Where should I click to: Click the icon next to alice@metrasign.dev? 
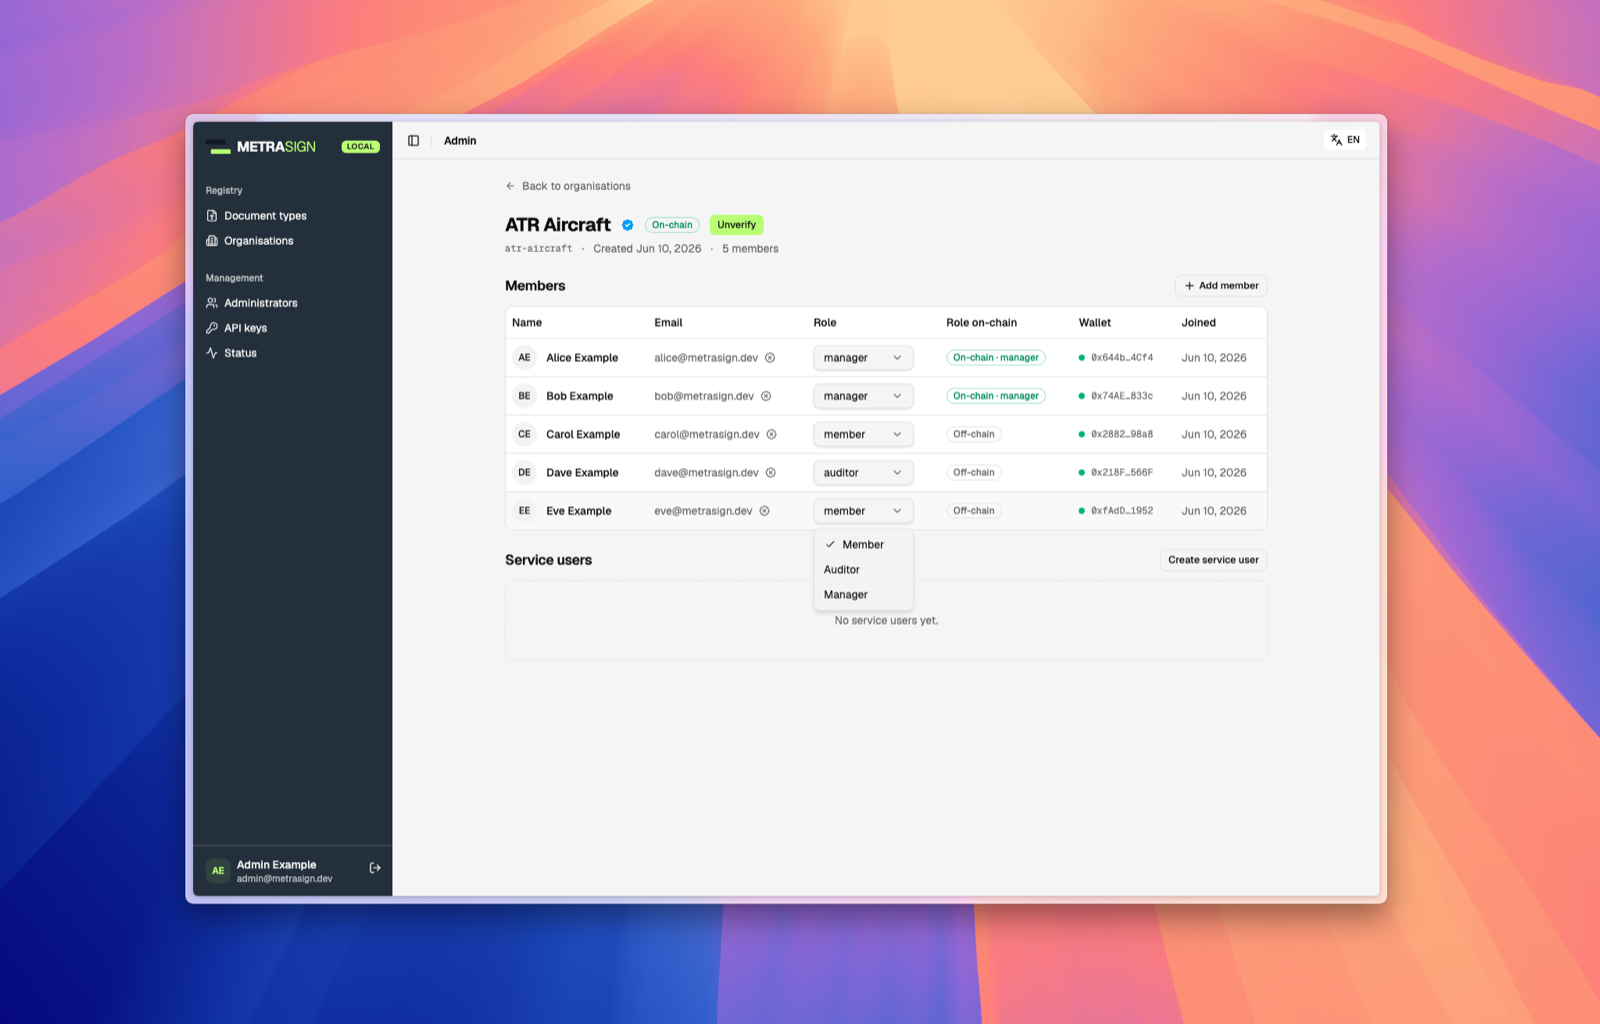tap(770, 358)
